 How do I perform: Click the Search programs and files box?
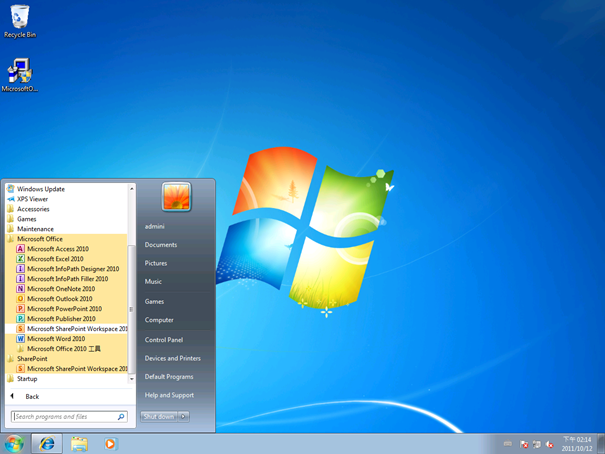click(69, 417)
